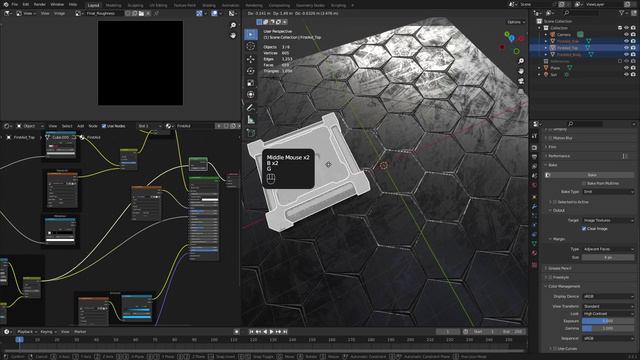Open the View Transform Standard dropdown

[x=608, y=306]
